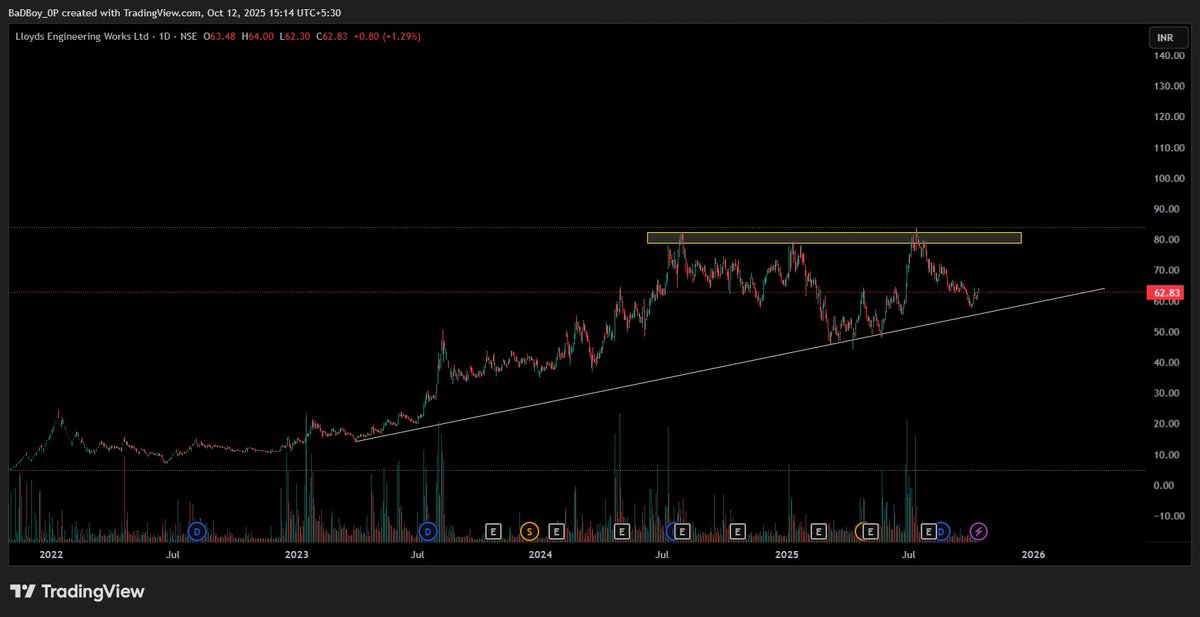Select the white ascending trendline
1200x617 pixels.
730,364
